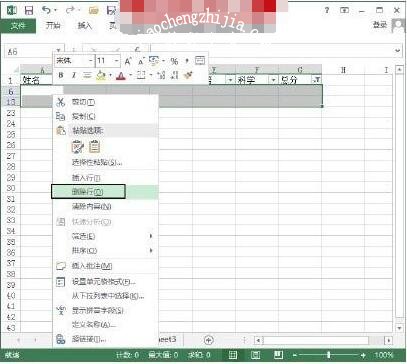Click the Undo arrow icon
This screenshot has width=407, height=364.
click(47, 10)
